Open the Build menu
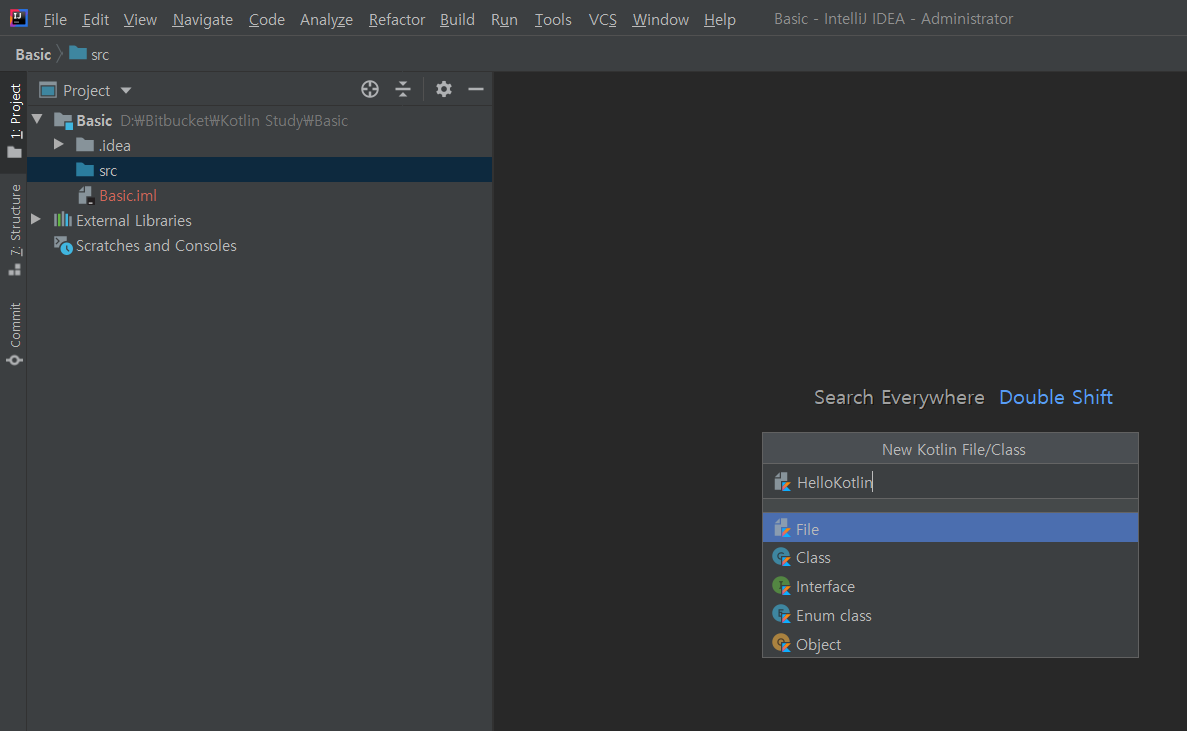Screen dimensions: 1187x731 [457, 20]
